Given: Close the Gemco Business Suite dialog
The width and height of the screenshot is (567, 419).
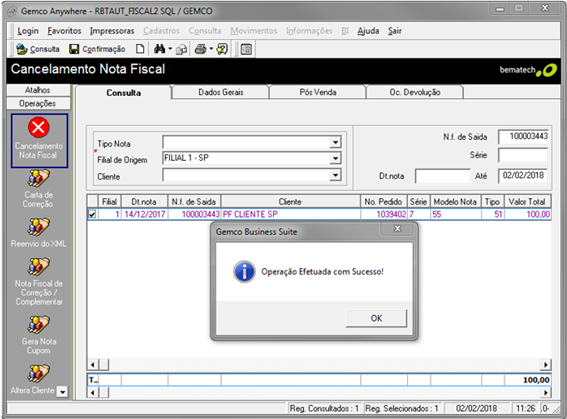Looking at the screenshot, I should pos(397,229).
